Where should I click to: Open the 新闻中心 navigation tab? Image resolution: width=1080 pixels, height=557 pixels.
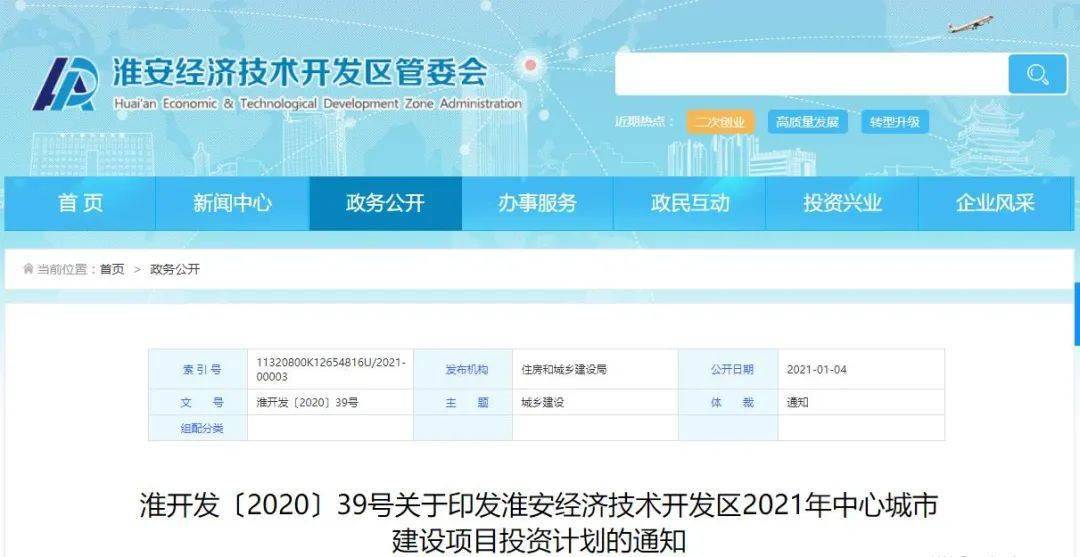(x=232, y=203)
